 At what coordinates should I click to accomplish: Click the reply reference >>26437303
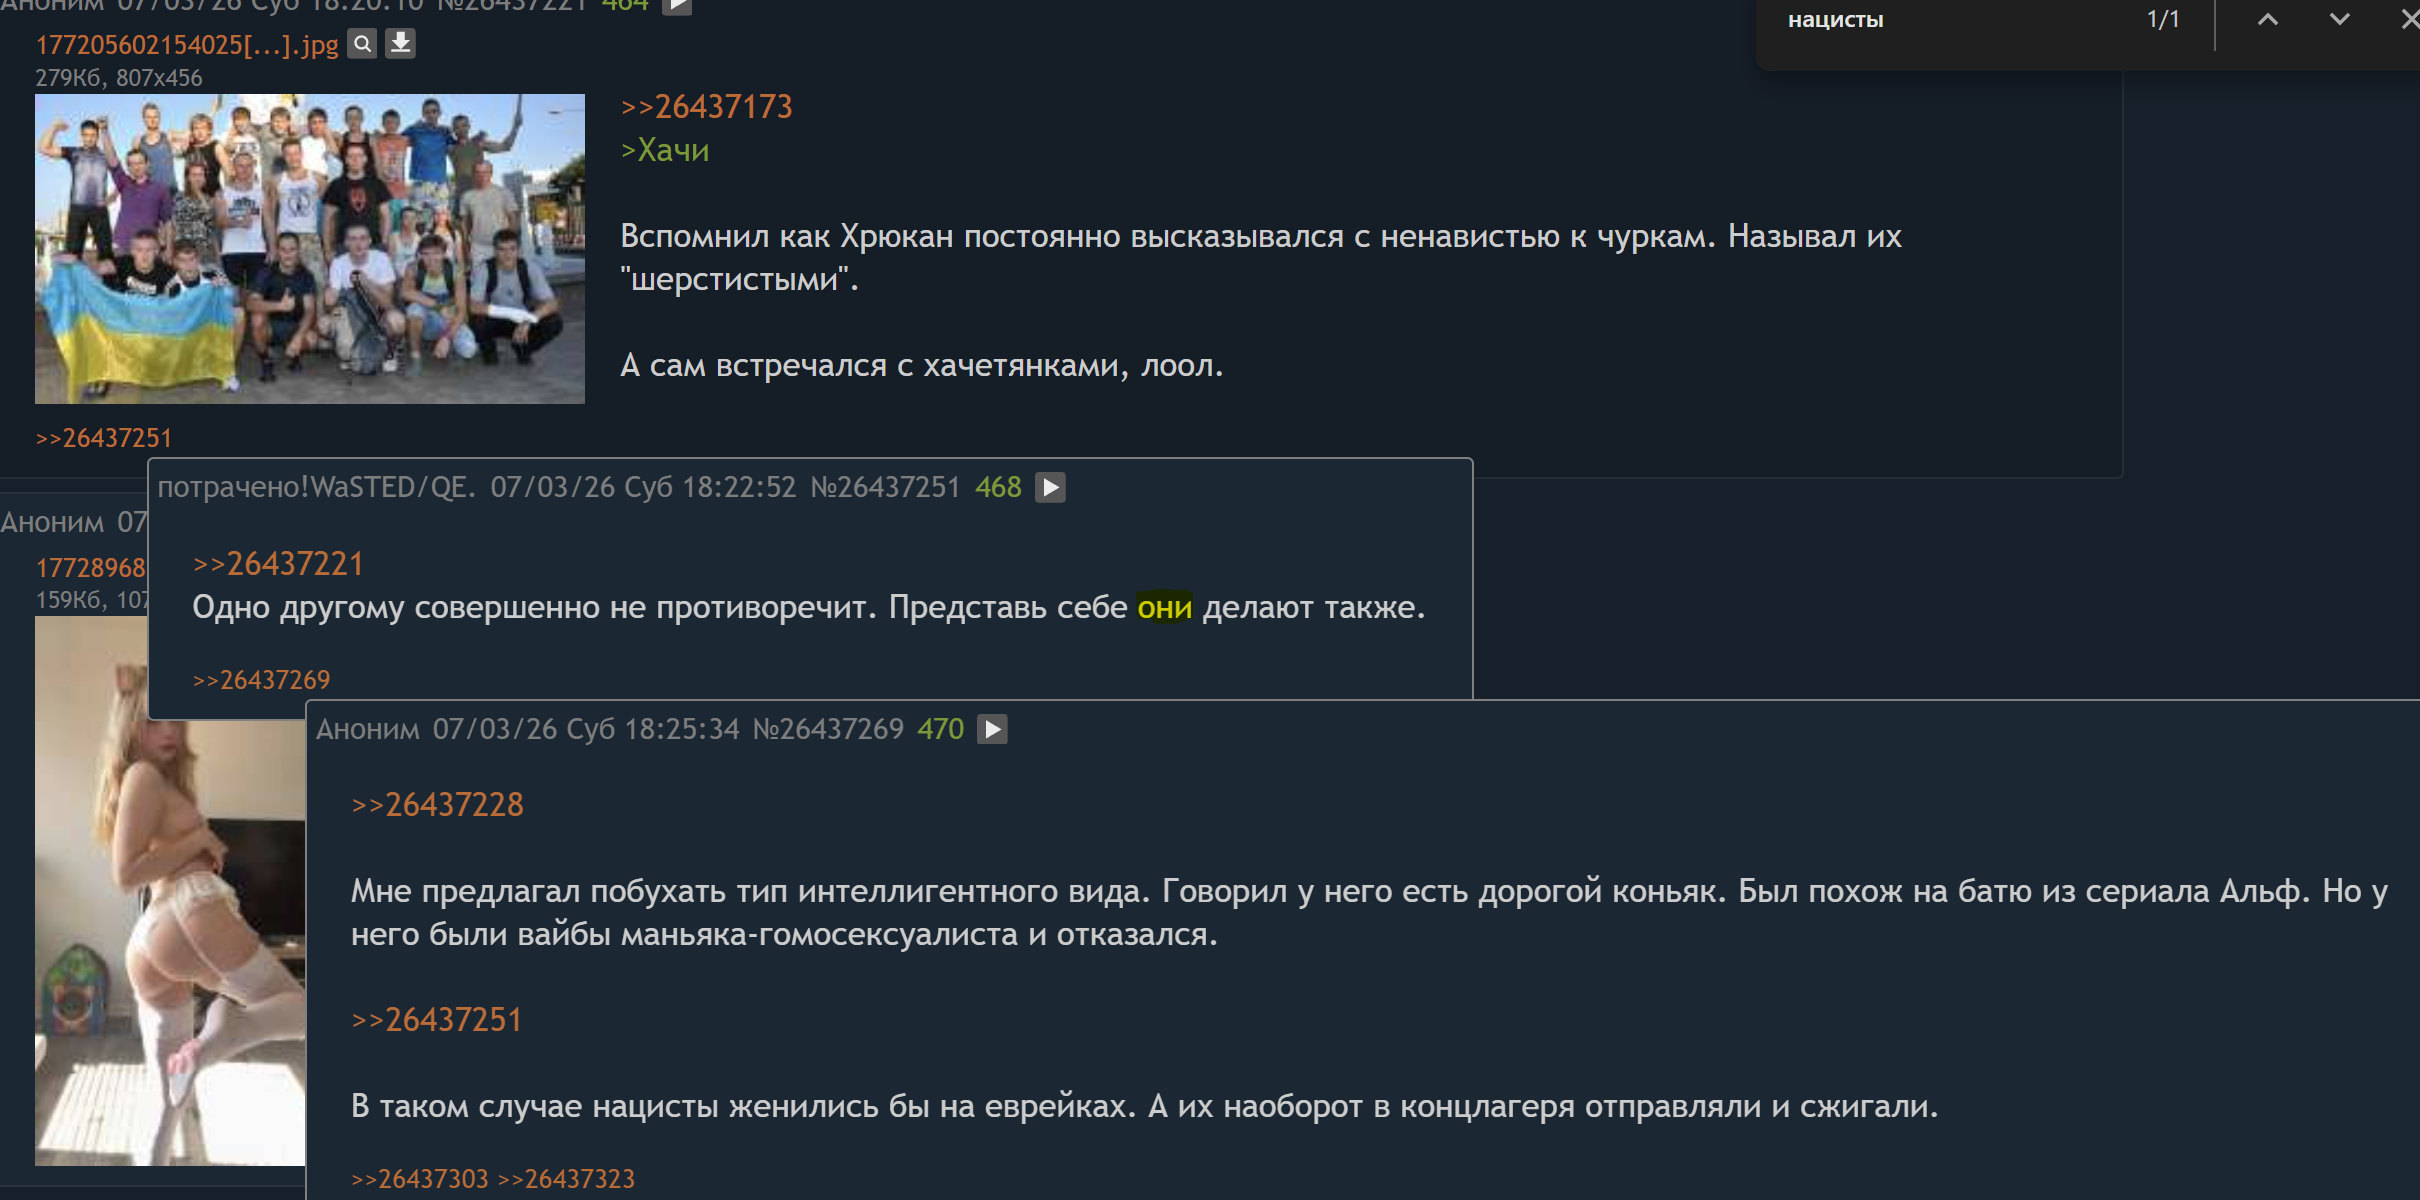[420, 1179]
